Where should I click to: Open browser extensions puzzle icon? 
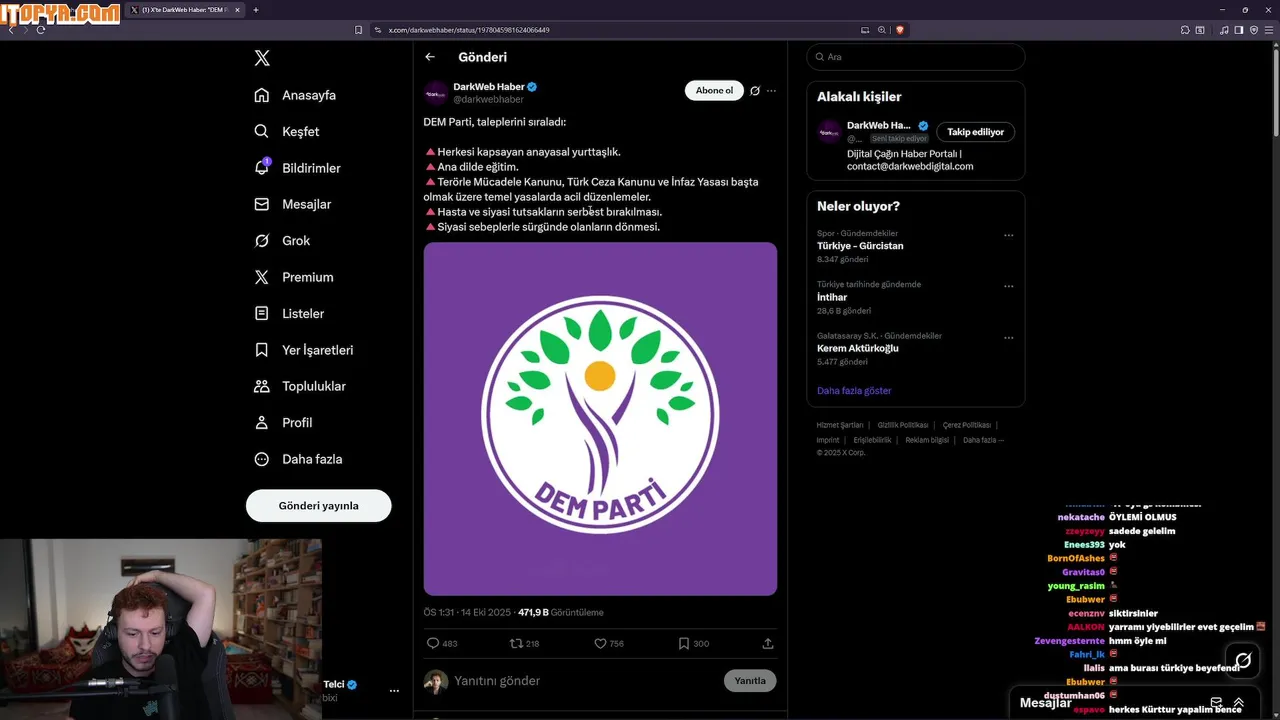click(x=1184, y=30)
